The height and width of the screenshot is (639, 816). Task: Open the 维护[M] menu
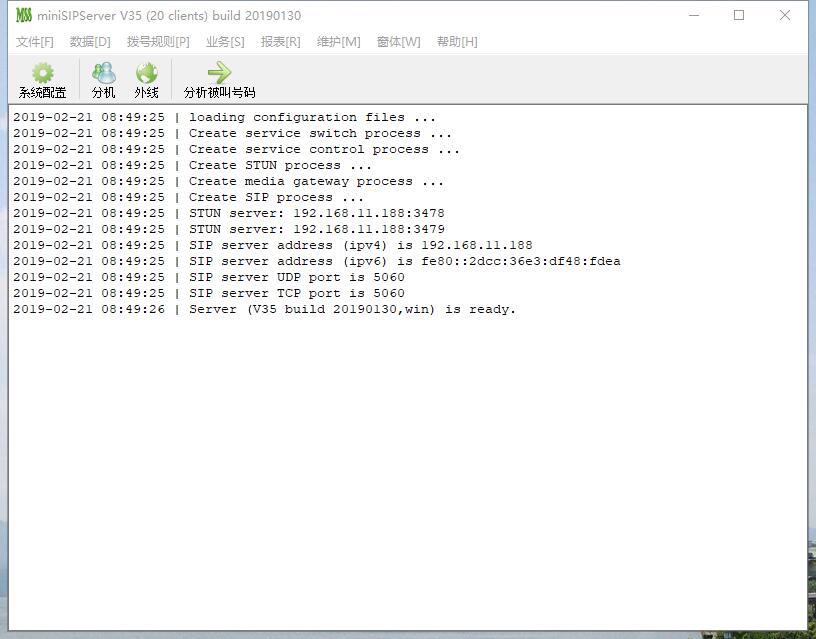tap(338, 42)
